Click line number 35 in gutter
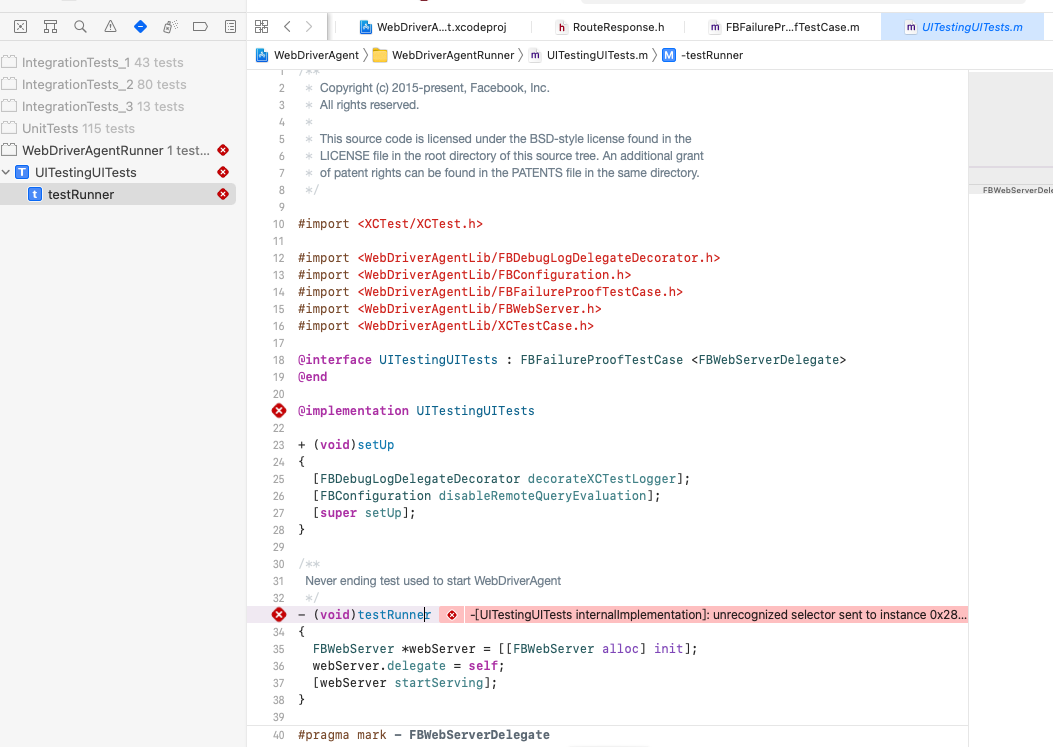The height and width of the screenshot is (747, 1053). [x=279, y=649]
